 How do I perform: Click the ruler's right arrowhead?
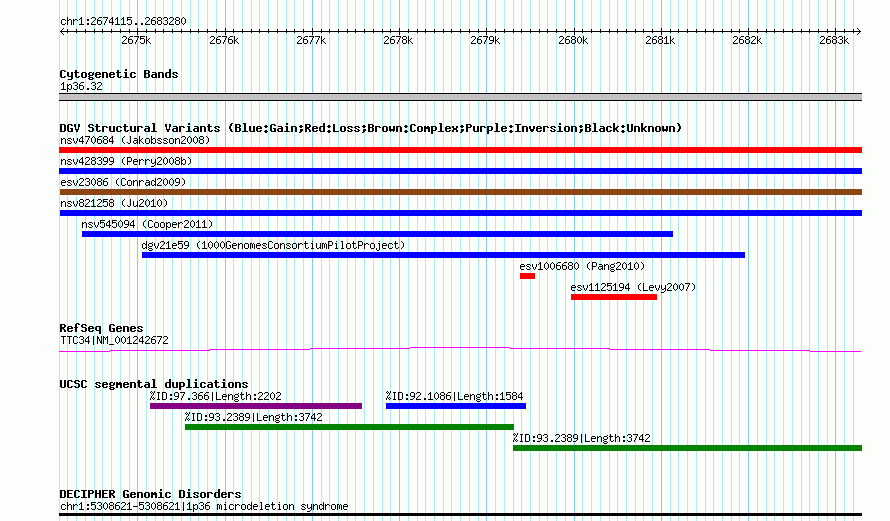pos(859,31)
